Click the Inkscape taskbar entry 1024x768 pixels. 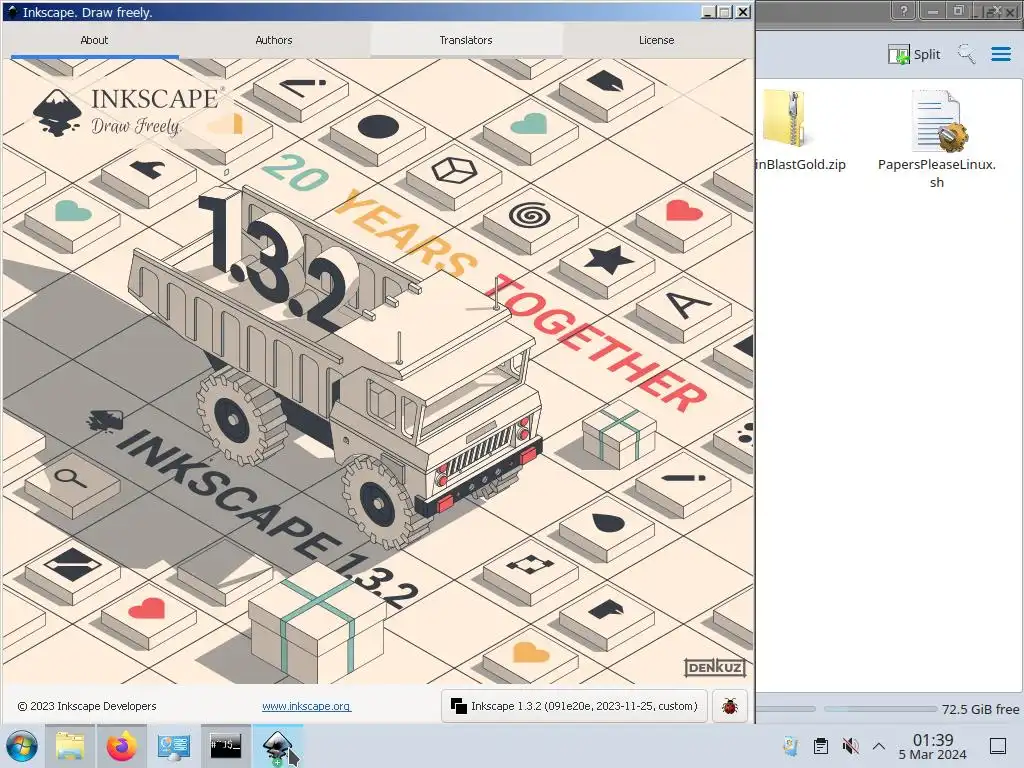coord(278,746)
